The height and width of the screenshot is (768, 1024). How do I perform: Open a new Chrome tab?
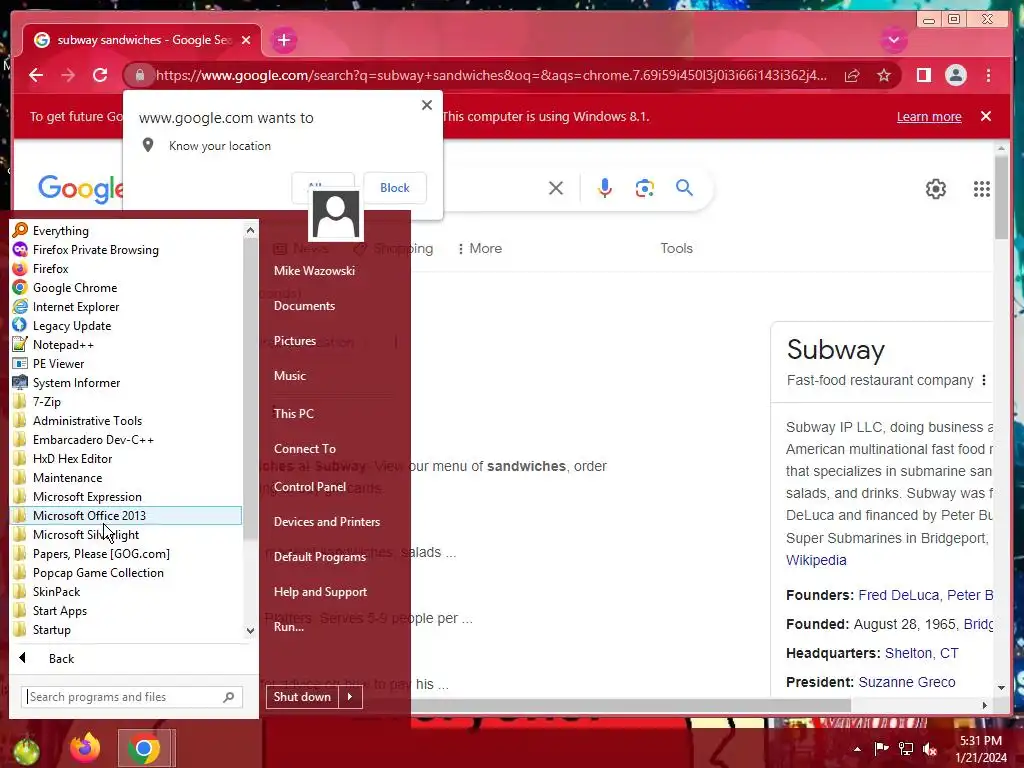pos(283,40)
